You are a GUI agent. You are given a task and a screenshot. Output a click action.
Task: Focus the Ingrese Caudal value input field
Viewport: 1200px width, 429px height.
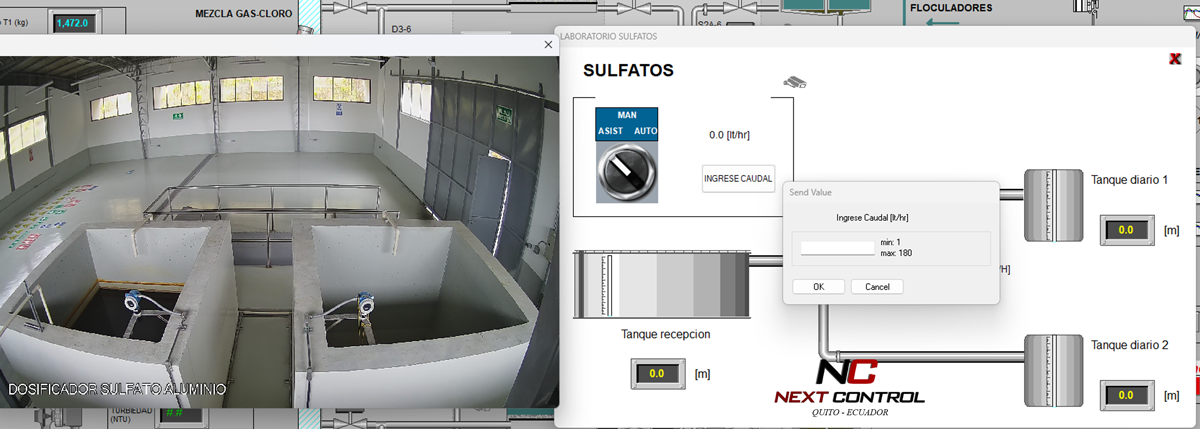[837, 247]
